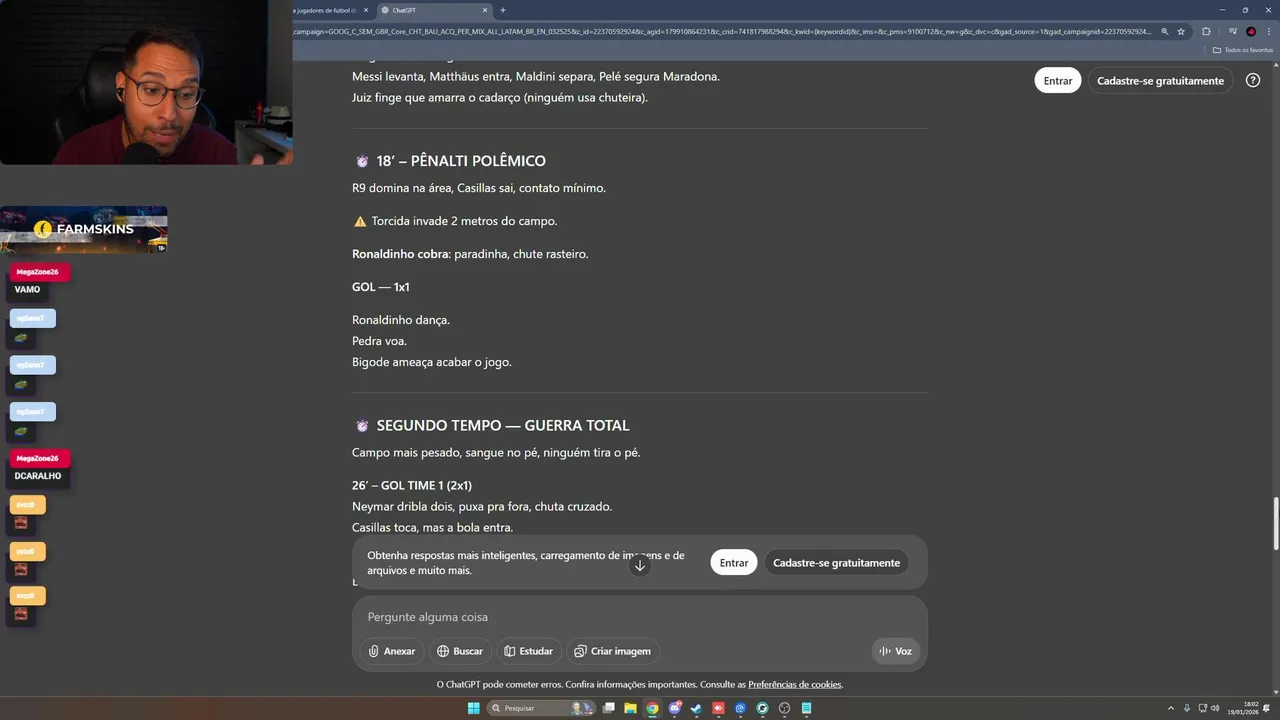The image size is (1280, 720).
Task: Click header Cadastre-se gratuitamente button
Action: [1160, 81]
